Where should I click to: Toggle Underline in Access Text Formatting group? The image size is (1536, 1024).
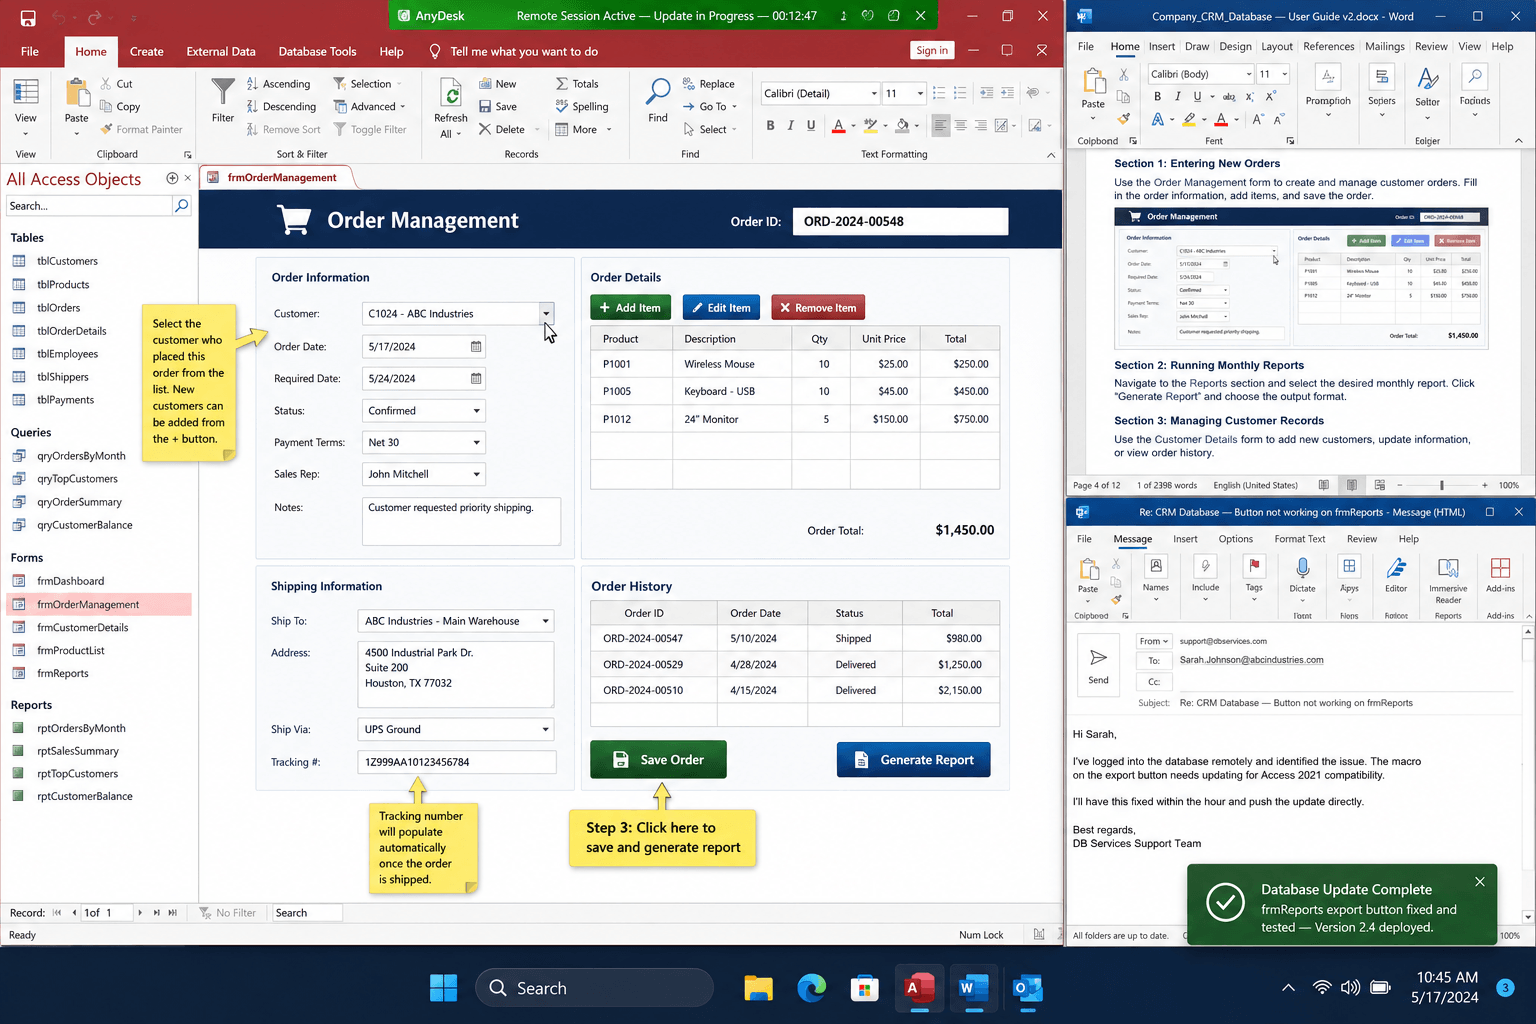(811, 125)
